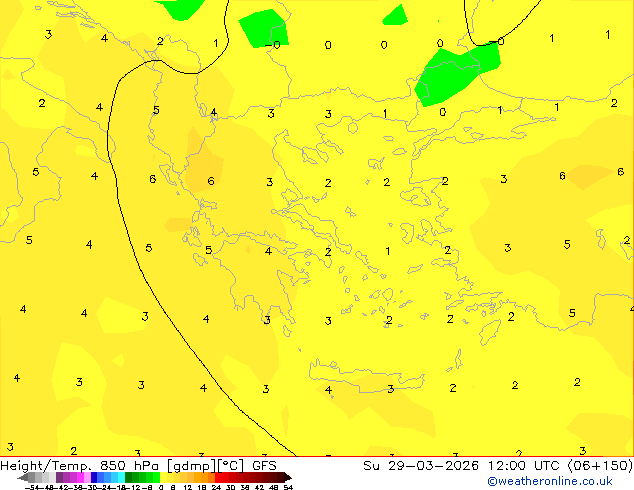
Task: Pick the dark blue legend swatch near -30
Action: [94, 478]
